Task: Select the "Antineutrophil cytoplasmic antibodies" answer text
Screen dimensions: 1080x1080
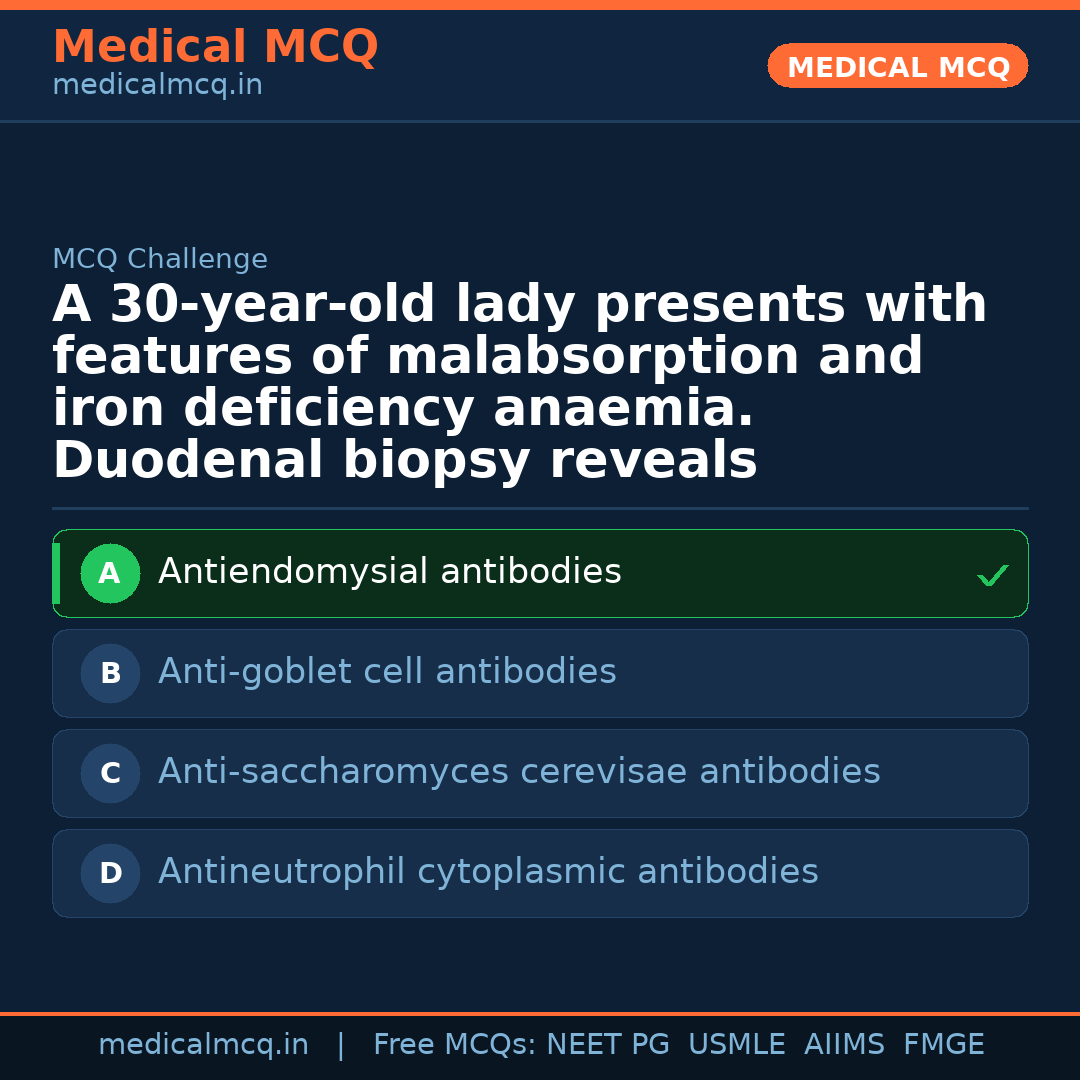Action: [488, 872]
